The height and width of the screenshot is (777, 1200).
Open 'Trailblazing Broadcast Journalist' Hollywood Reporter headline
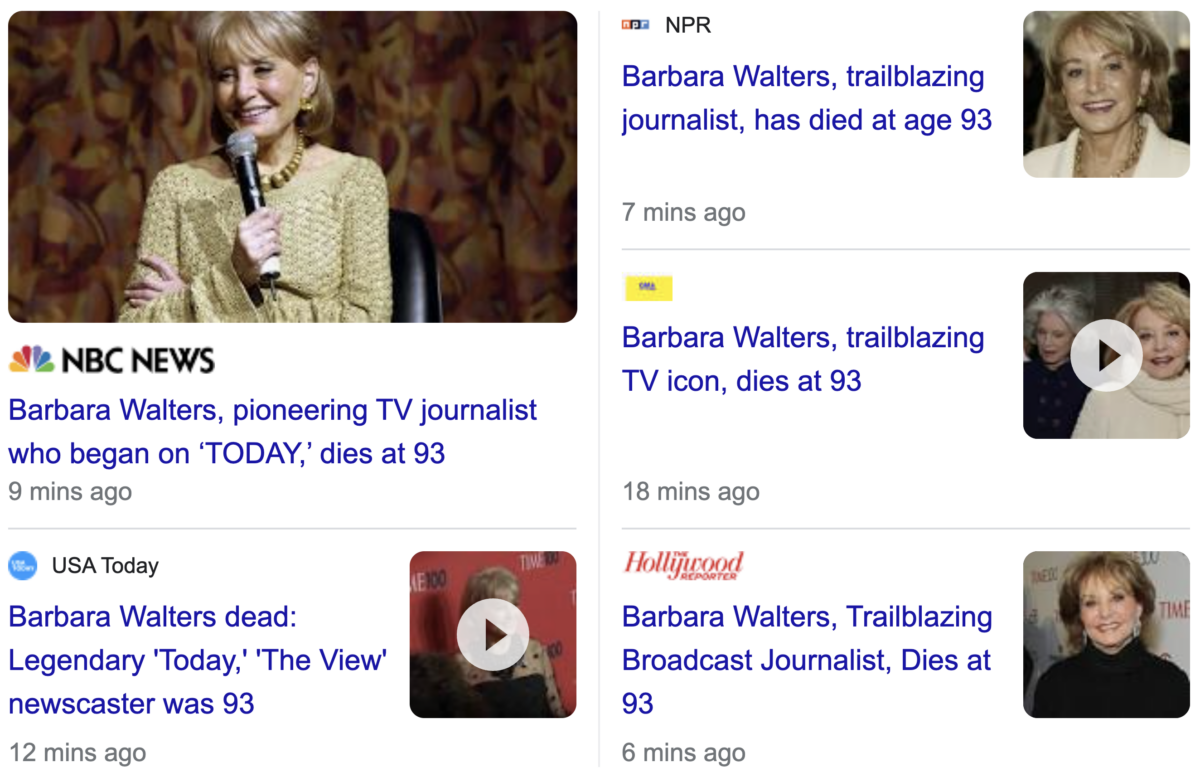pos(807,660)
